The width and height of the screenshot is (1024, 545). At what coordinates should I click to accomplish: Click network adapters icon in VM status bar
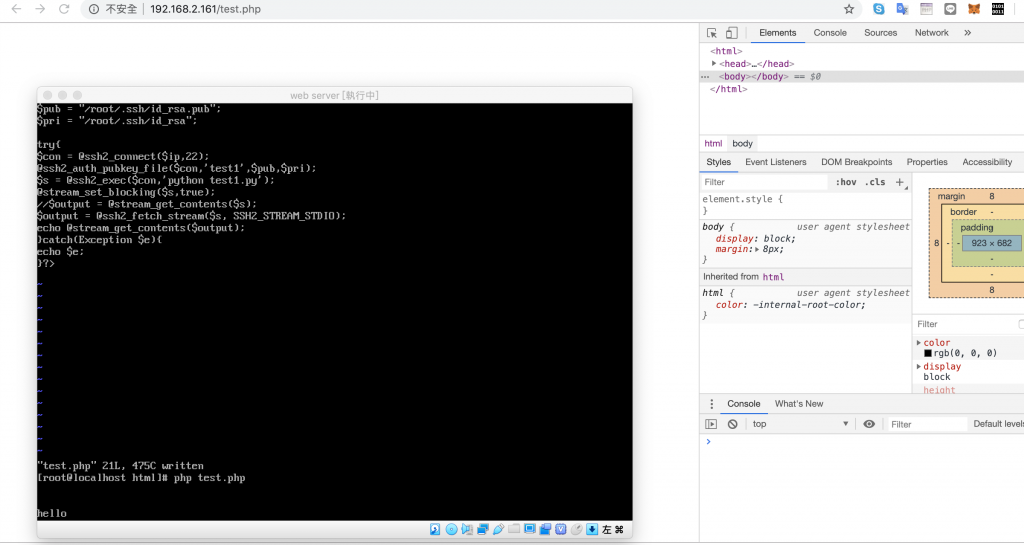(483, 529)
